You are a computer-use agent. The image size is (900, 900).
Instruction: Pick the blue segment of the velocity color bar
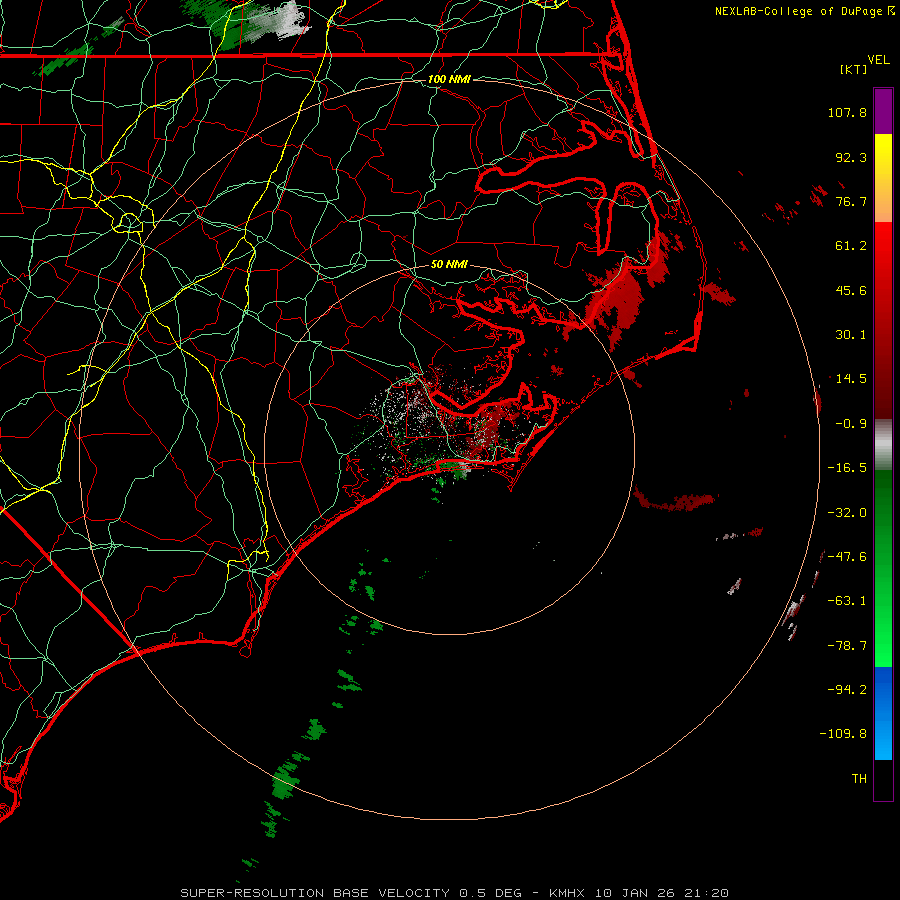(883, 713)
